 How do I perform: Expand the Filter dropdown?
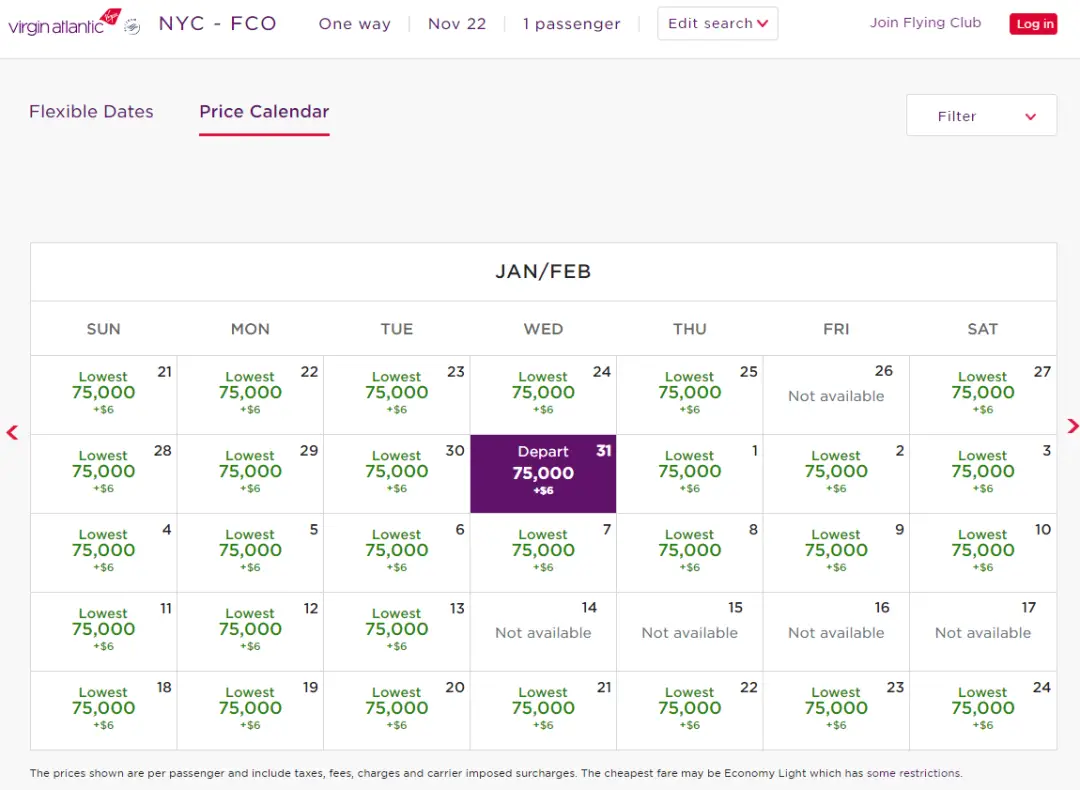(980, 116)
